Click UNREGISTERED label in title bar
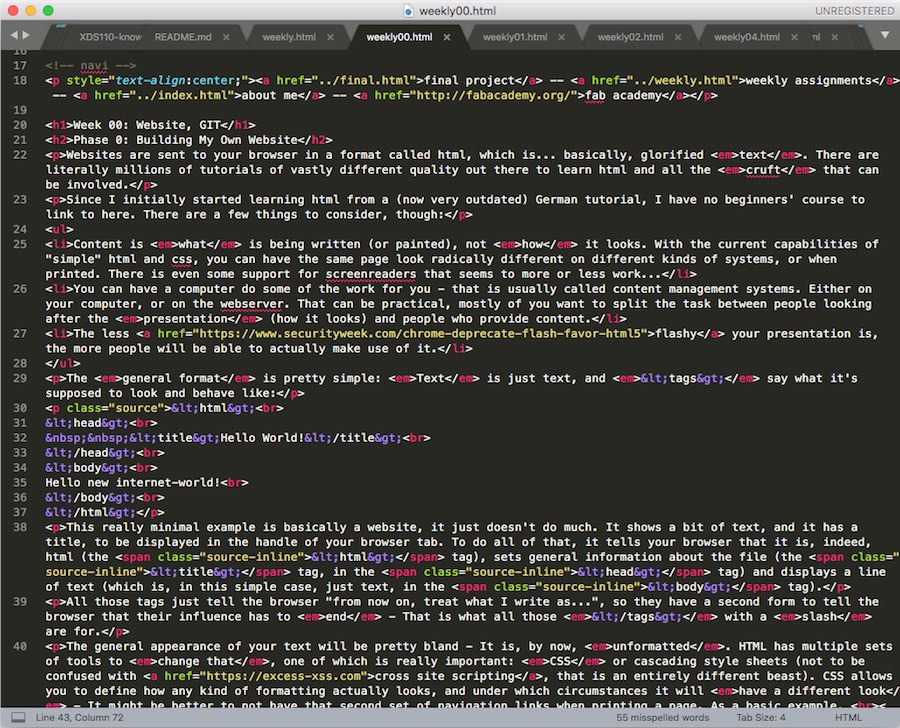This screenshot has width=900, height=728. point(854,11)
